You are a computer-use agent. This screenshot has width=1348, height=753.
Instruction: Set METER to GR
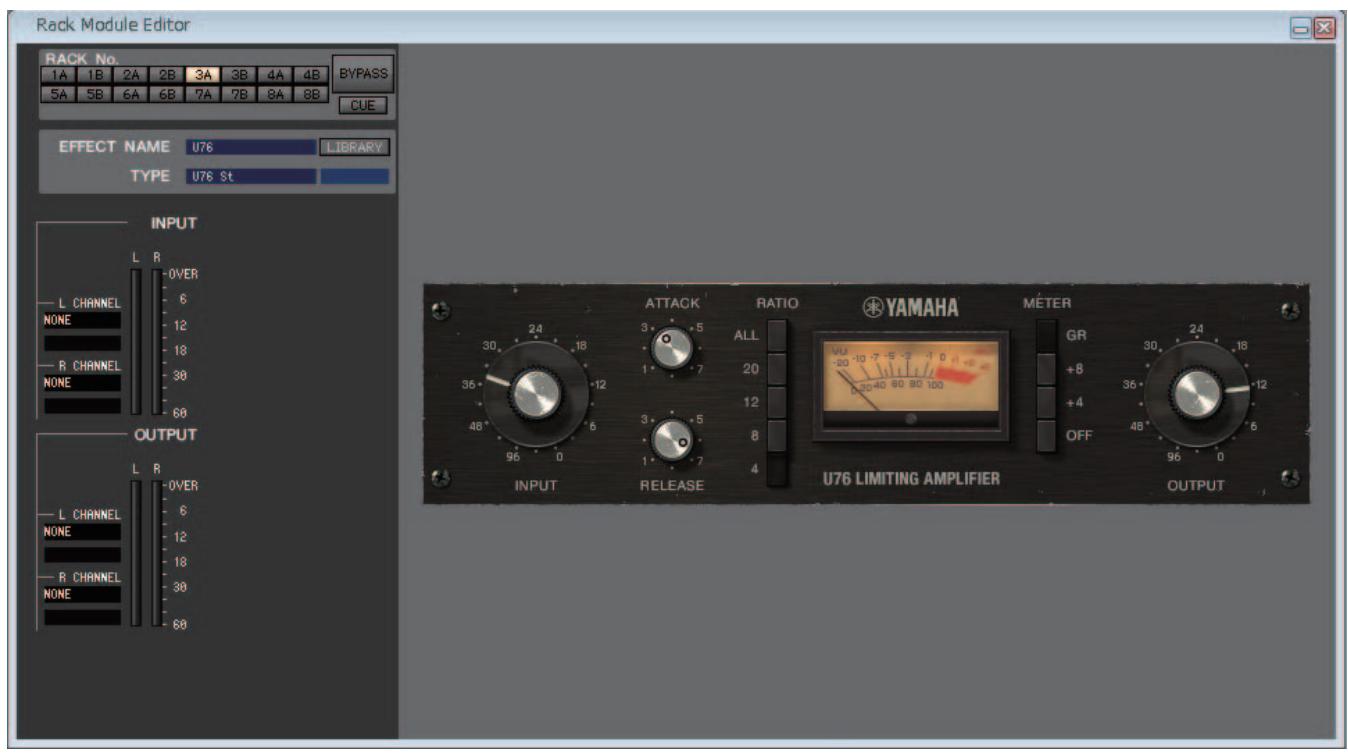coord(1047,337)
